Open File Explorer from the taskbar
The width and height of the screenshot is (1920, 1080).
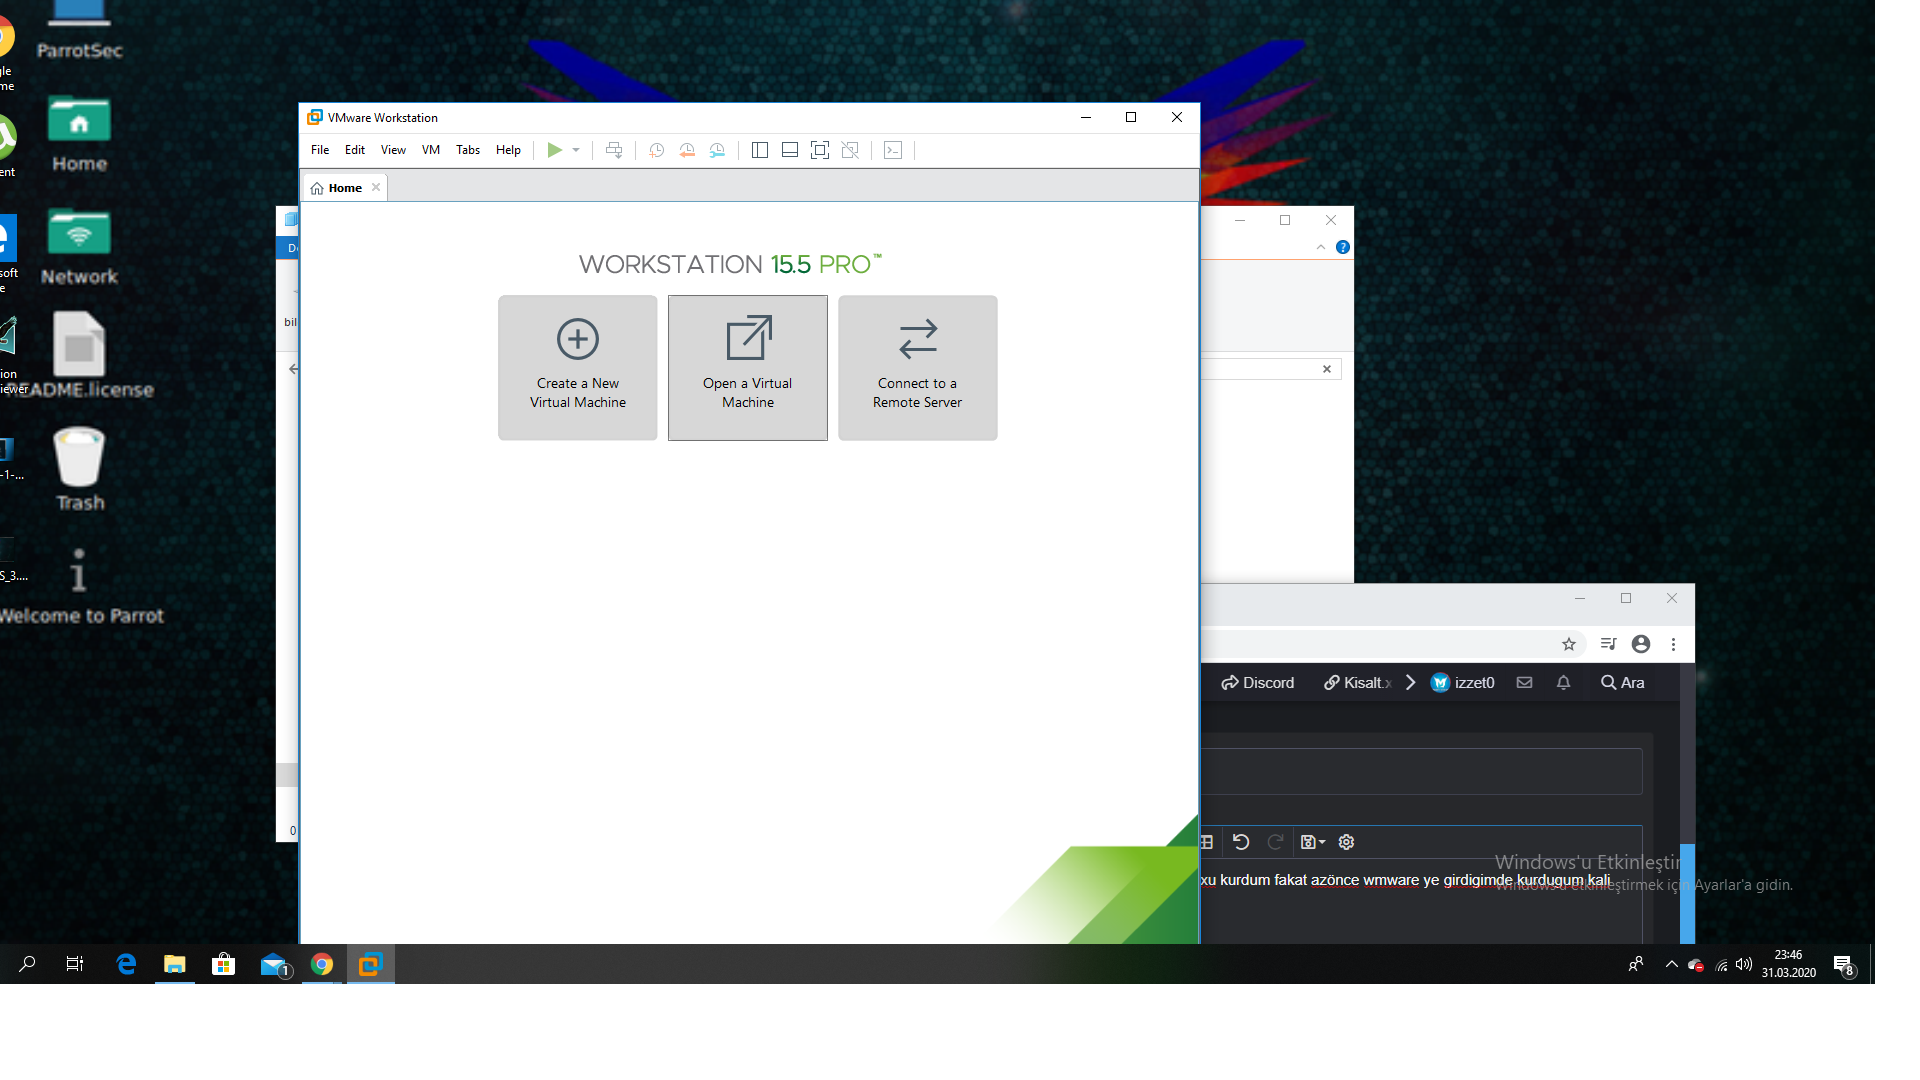tap(175, 965)
